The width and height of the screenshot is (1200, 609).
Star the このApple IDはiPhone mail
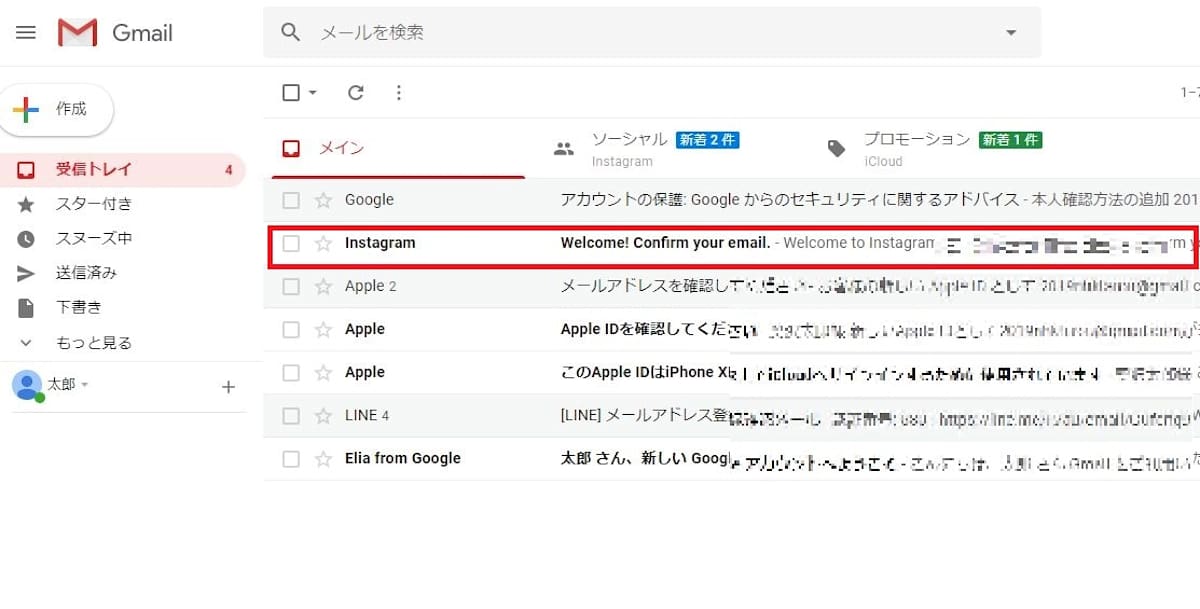(323, 372)
